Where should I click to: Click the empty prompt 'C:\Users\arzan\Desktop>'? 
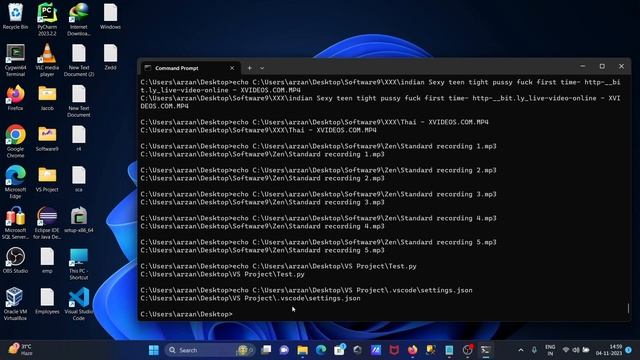click(187, 314)
